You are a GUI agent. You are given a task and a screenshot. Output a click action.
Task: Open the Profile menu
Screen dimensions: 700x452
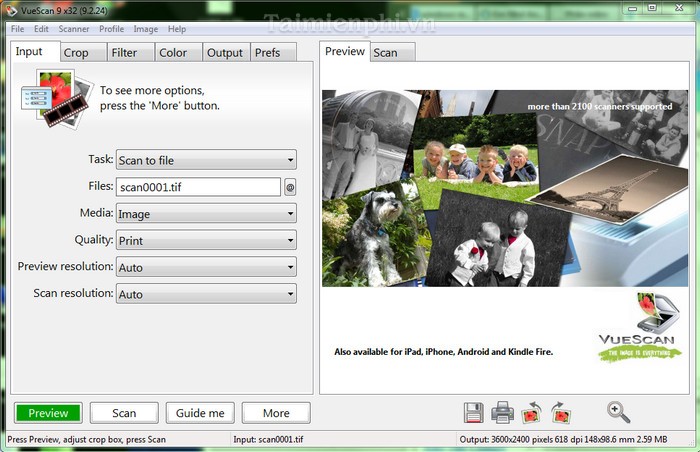tap(111, 29)
